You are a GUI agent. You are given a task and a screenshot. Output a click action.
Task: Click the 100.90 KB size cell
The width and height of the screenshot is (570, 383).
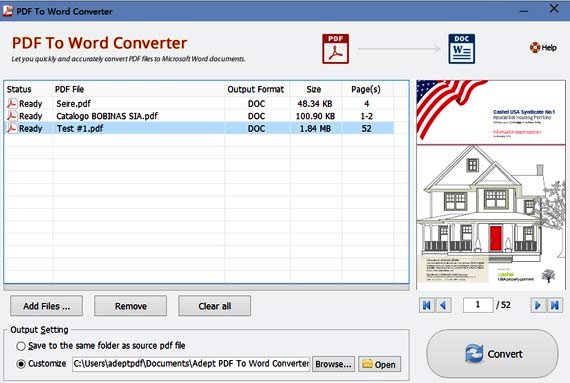pos(315,116)
